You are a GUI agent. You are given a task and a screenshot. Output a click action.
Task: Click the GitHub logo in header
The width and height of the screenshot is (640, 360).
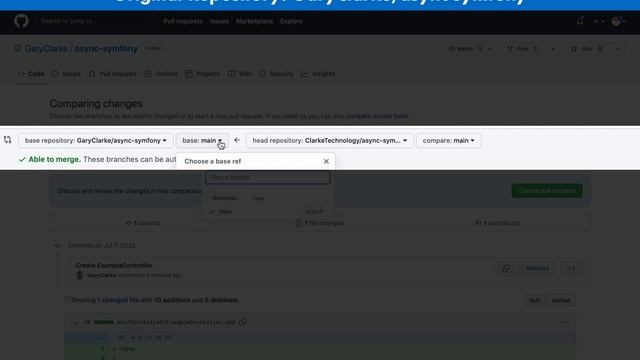[21, 20]
